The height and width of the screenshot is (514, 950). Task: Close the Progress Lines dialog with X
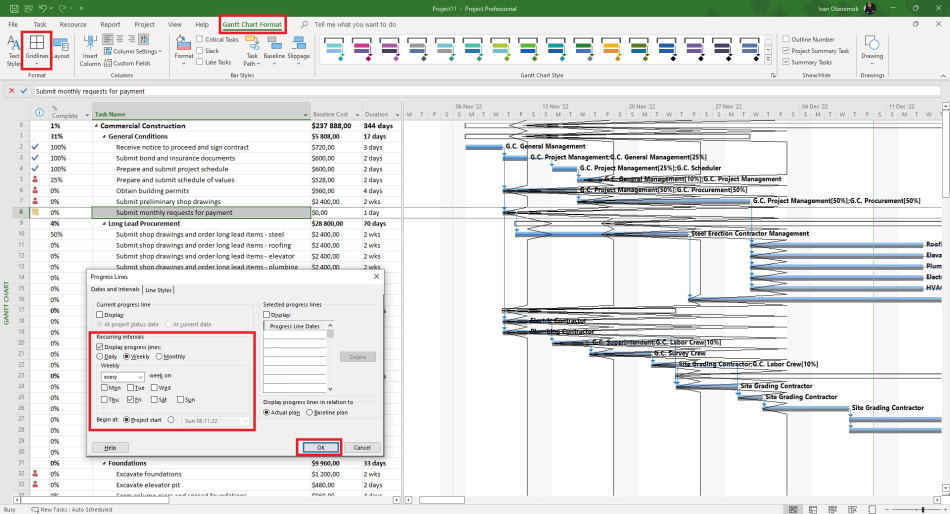(376, 276)
